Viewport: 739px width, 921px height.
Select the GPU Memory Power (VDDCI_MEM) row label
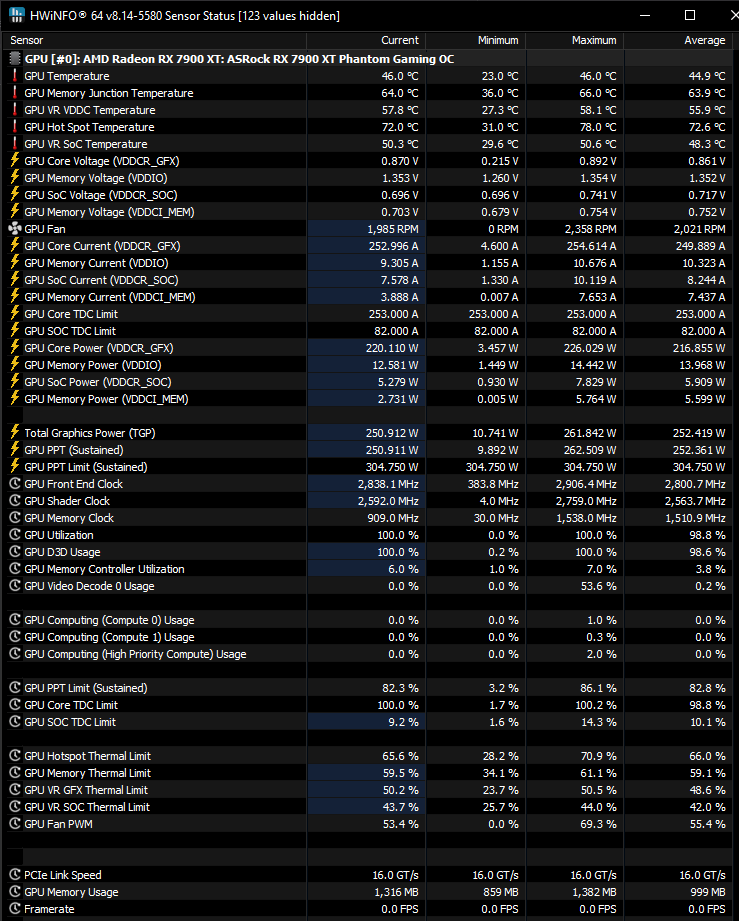click(x=106, y=399)
